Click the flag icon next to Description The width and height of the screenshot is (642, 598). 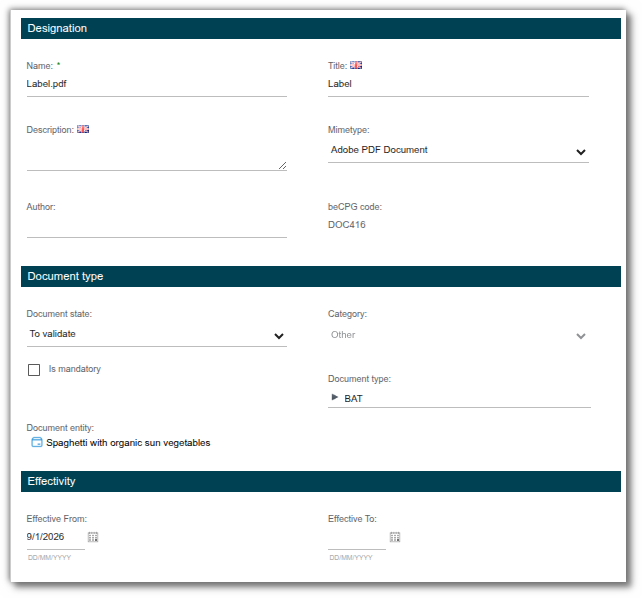[x=83, y=129]
